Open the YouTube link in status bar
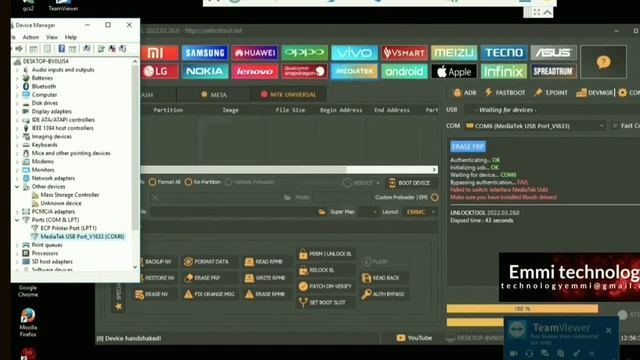The width and height of the screenshot is (640, 360). point(414,338)
